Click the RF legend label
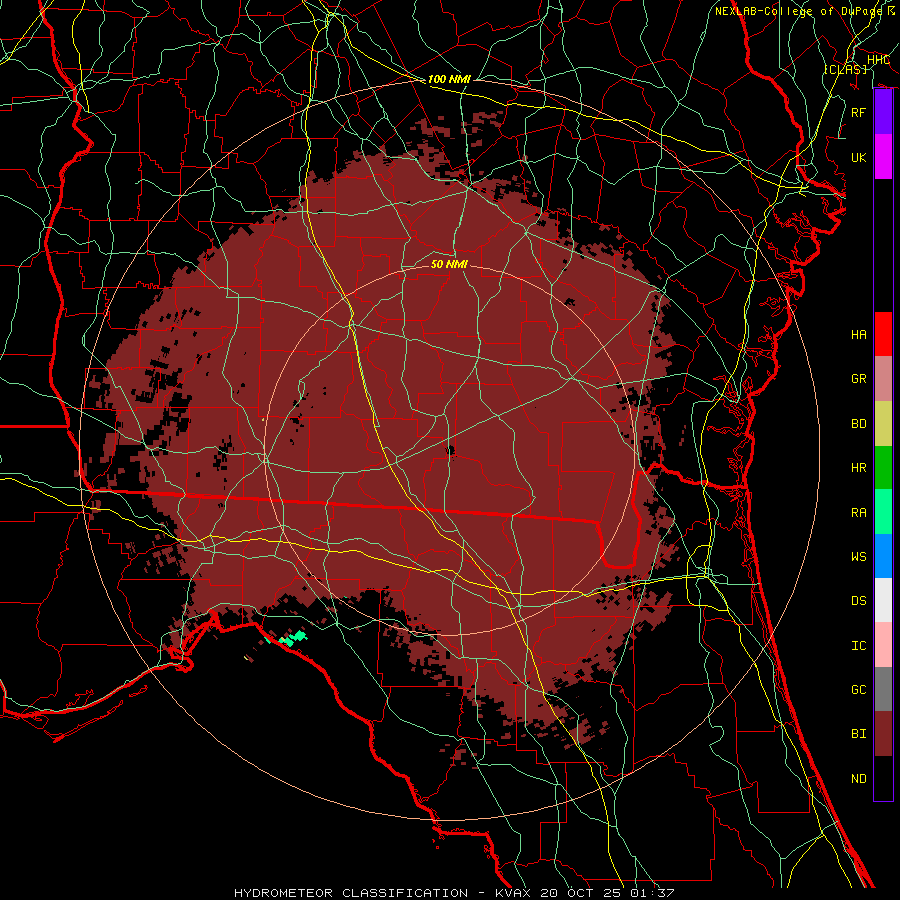This screenshot has width=900, height=900. coord(859,112)
